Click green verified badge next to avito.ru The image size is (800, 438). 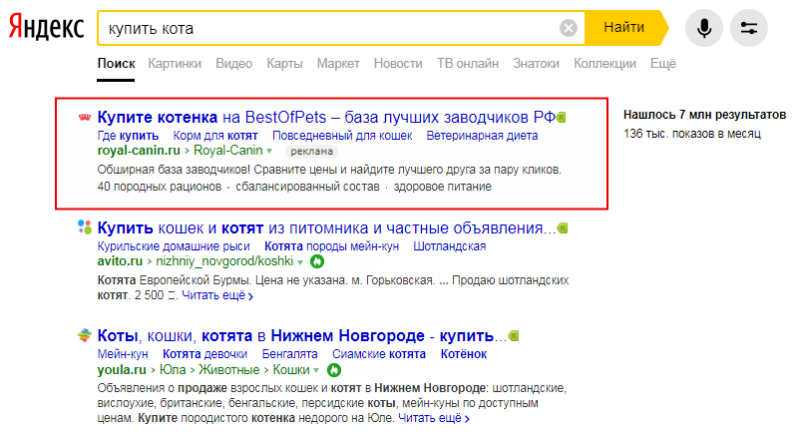coord(317,262)
